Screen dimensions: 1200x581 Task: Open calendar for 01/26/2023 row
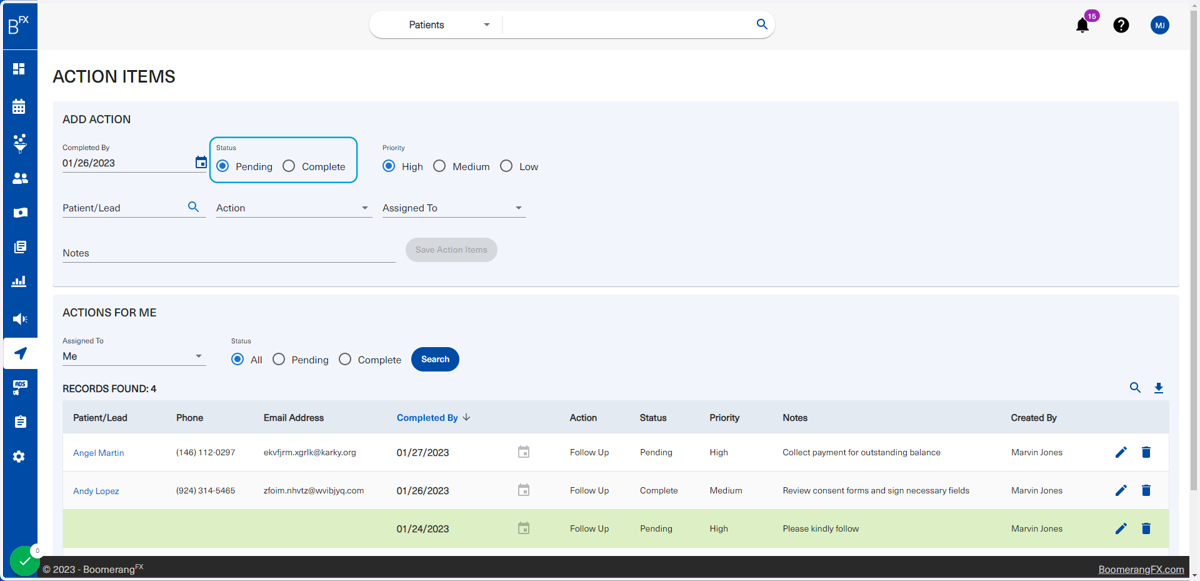tap(523, 490)
